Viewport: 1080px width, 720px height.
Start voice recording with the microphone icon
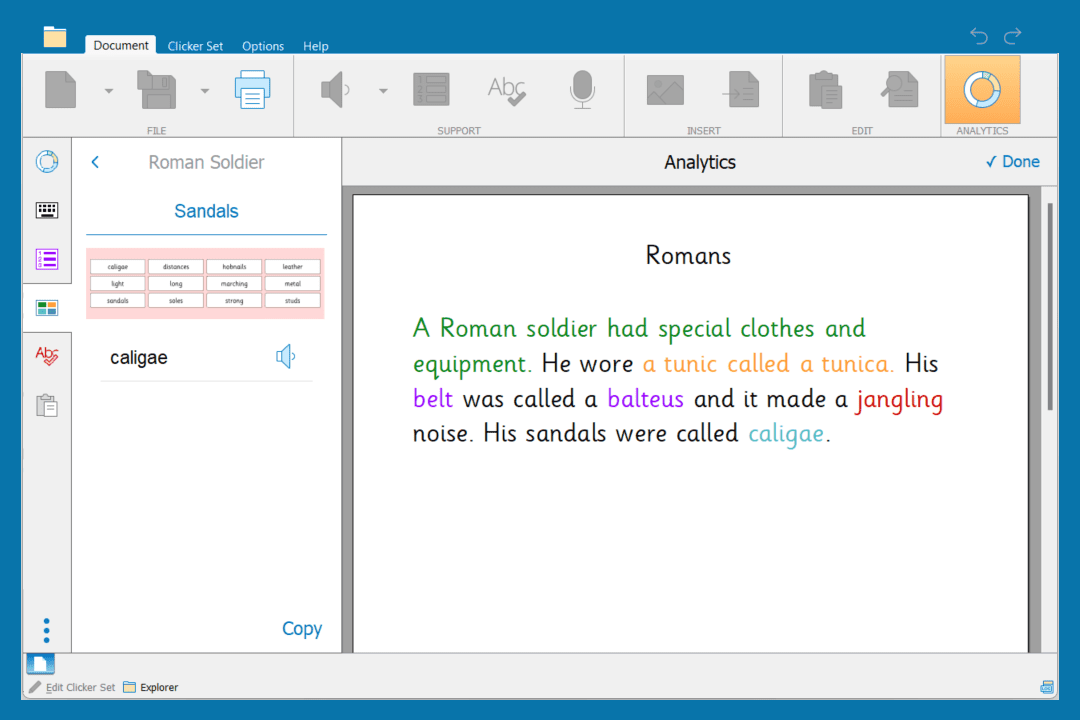coord(582,90)
